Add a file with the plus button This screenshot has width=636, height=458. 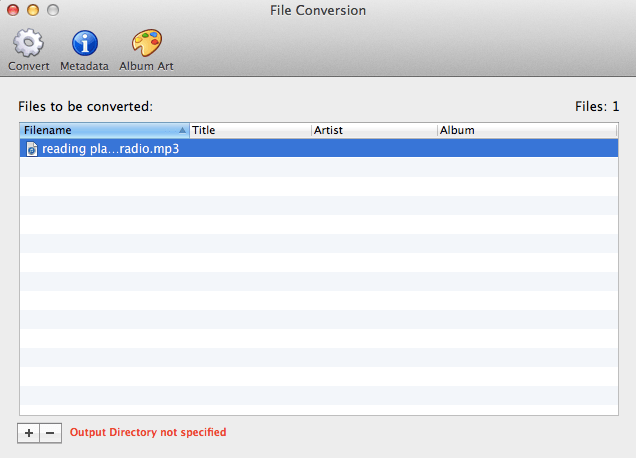(x=28, y=433)
